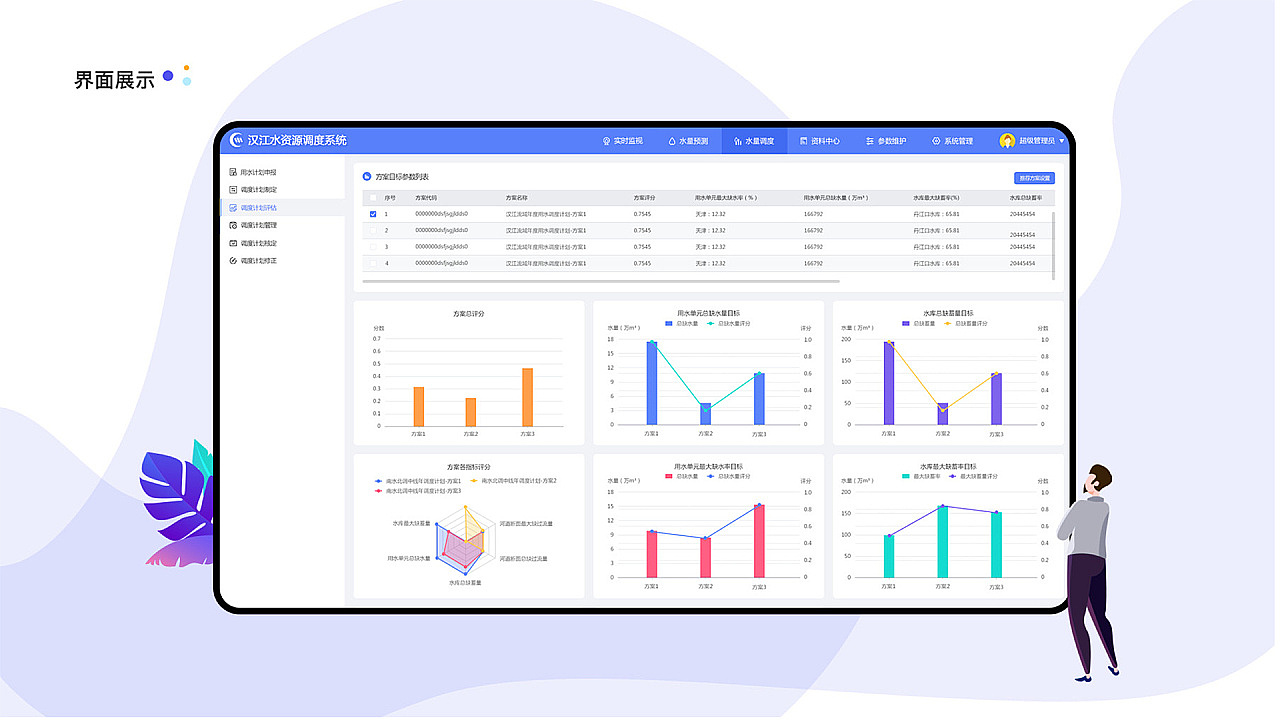Toggle 南水北调中线年调度计划-方案2 radar legend
Viewport: 1280px width, 720px height.
[x=514, y=481]
